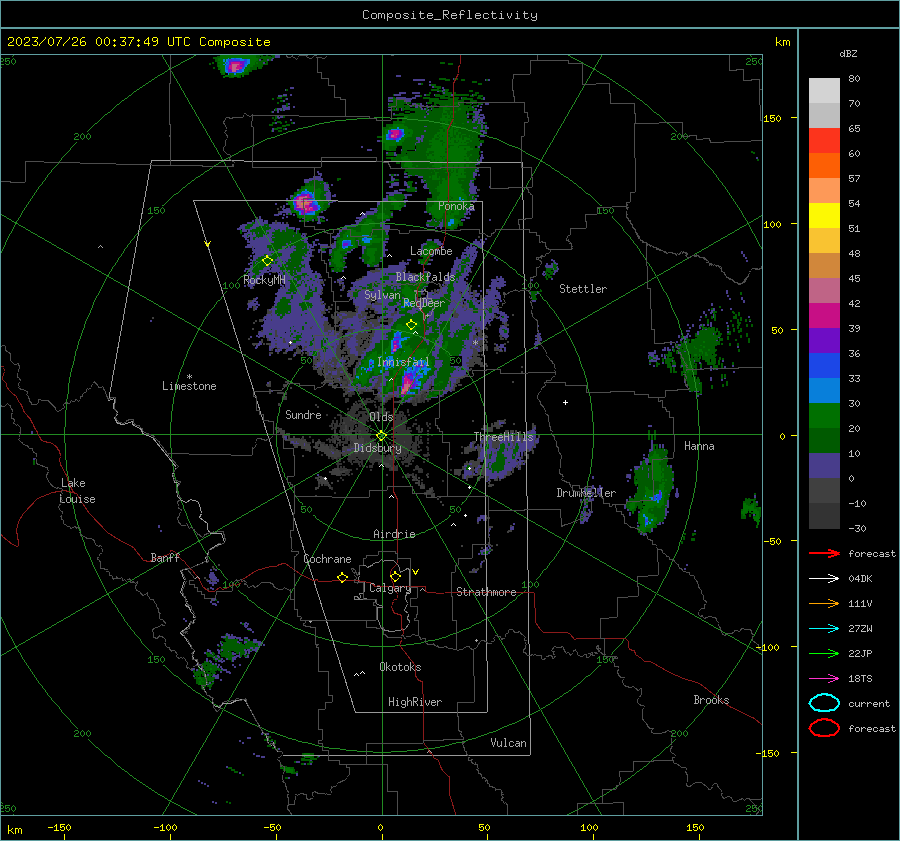Click the yellow V marker right of Calgary diamond
This screenshot has height=841, width=900.
click(416, 572)
